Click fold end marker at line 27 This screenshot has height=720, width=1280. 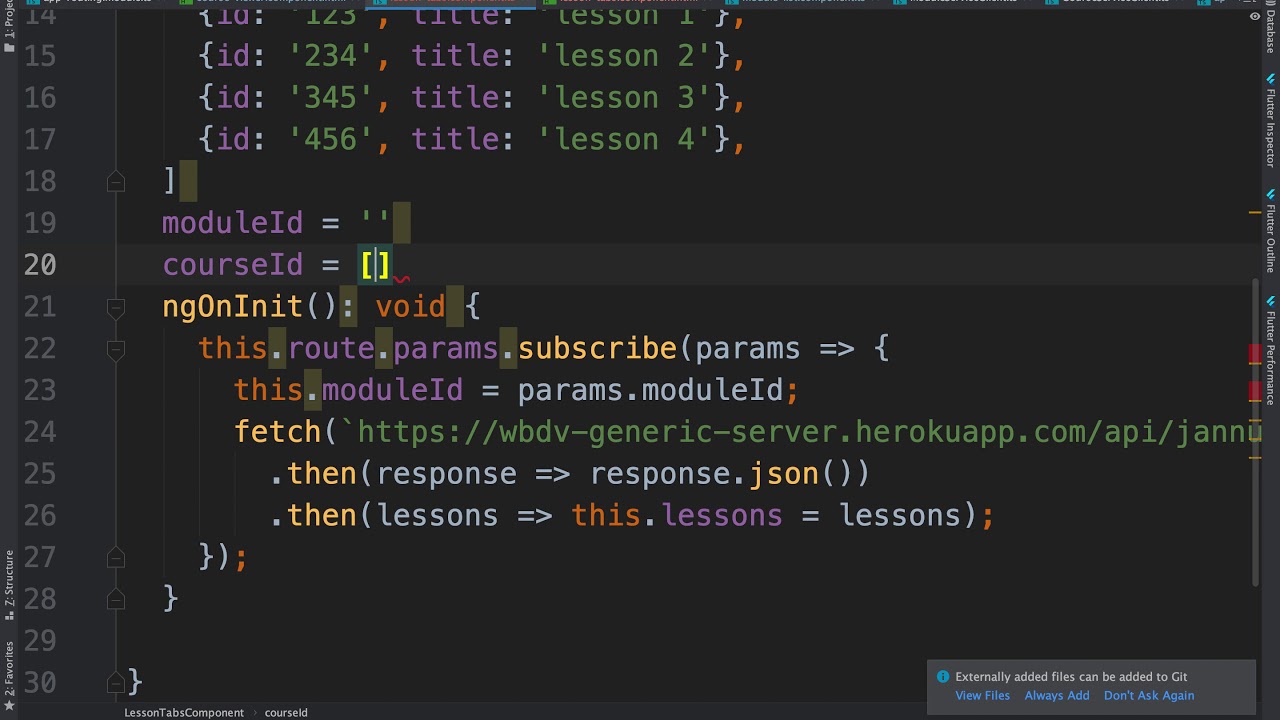116,557
